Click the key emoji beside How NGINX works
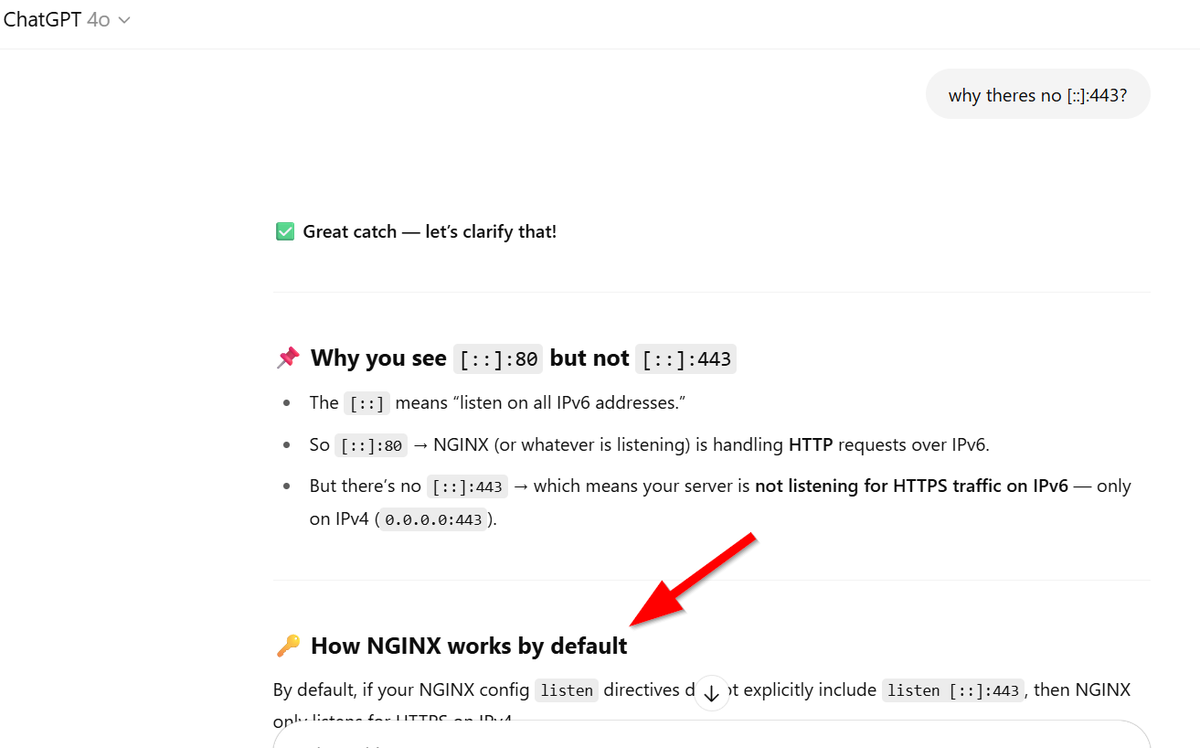The width and height of the screenshot is (1200, 748). (x=287, y=646)
